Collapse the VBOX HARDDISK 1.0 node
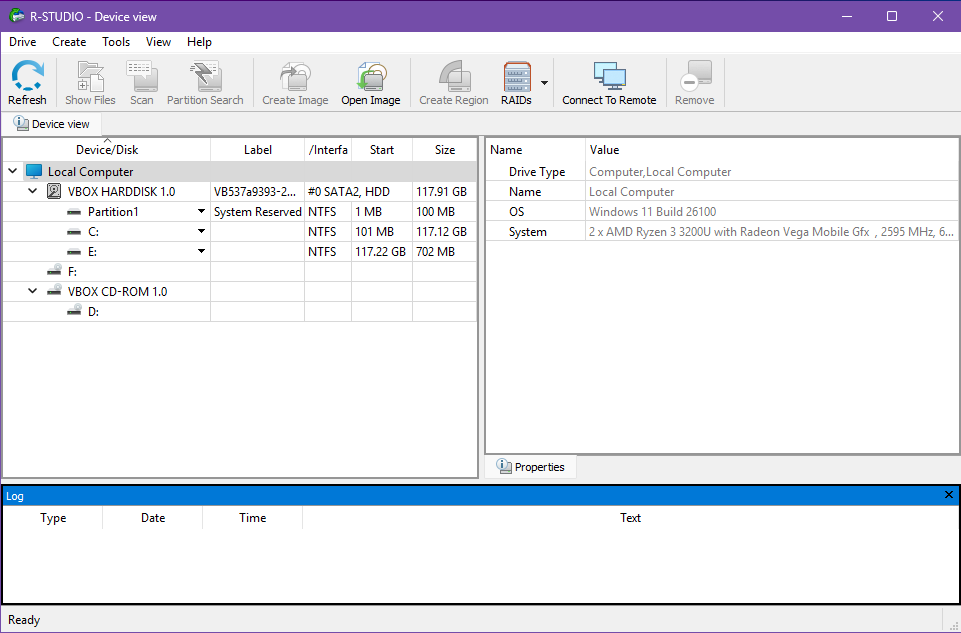 pyautogui.click(x=32, y=192)
